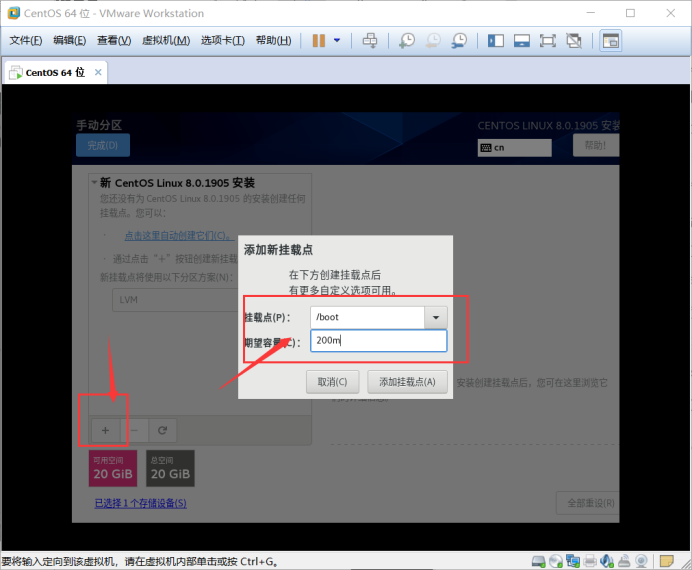Open the power options dropdown arrow
The image size is (692, 570).
coord(337,41)
